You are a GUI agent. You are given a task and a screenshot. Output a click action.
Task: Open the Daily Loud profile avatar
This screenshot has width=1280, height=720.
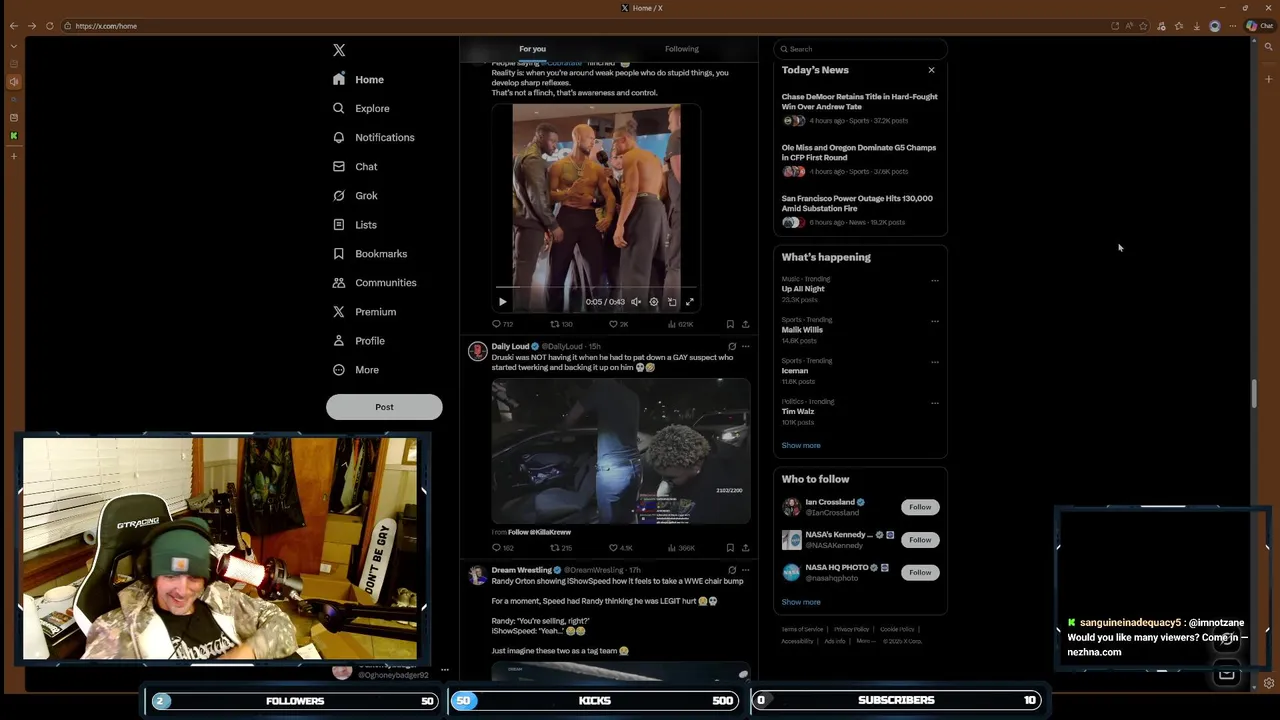click(477, 351)
